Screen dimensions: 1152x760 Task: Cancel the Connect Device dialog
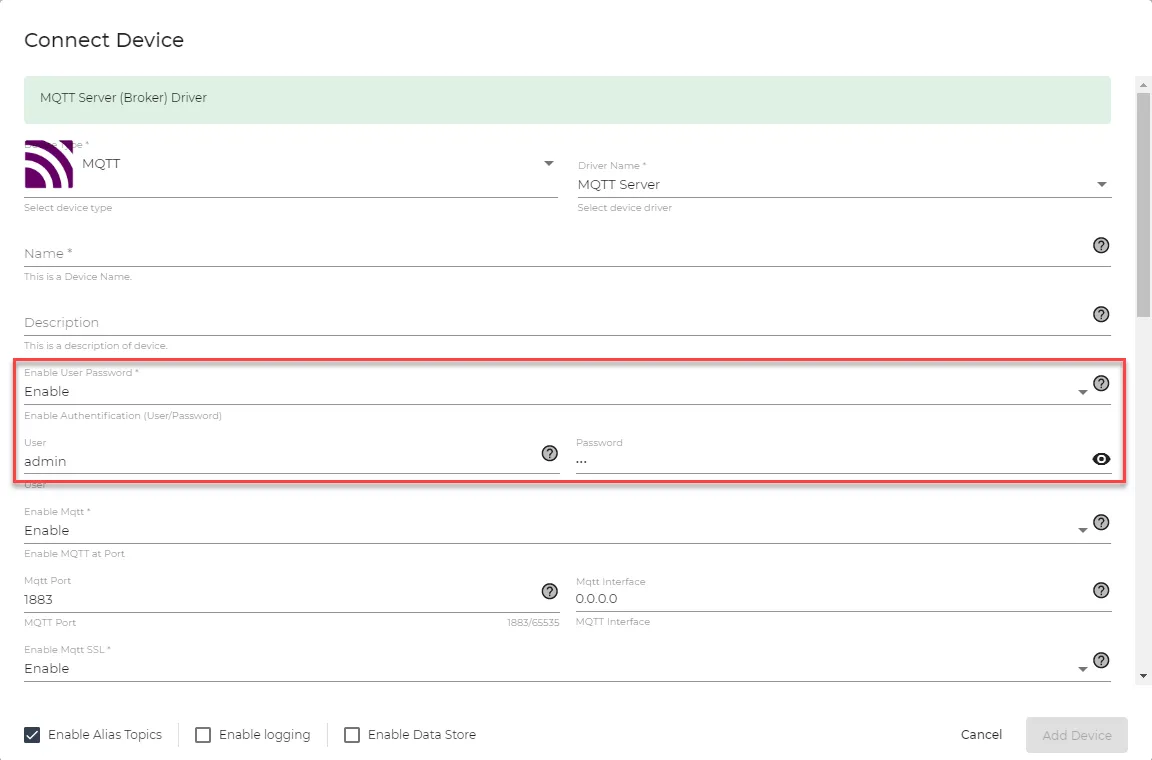pyautogui.click(x=981, y=734)
